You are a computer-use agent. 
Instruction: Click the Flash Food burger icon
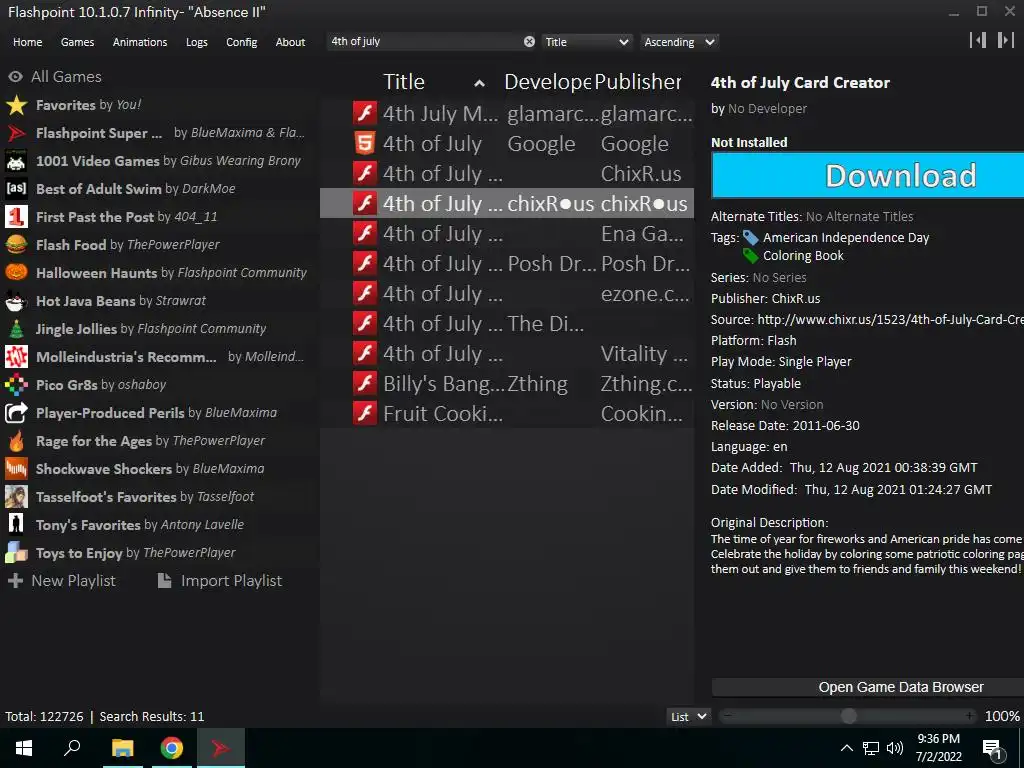tap(16, 245)
